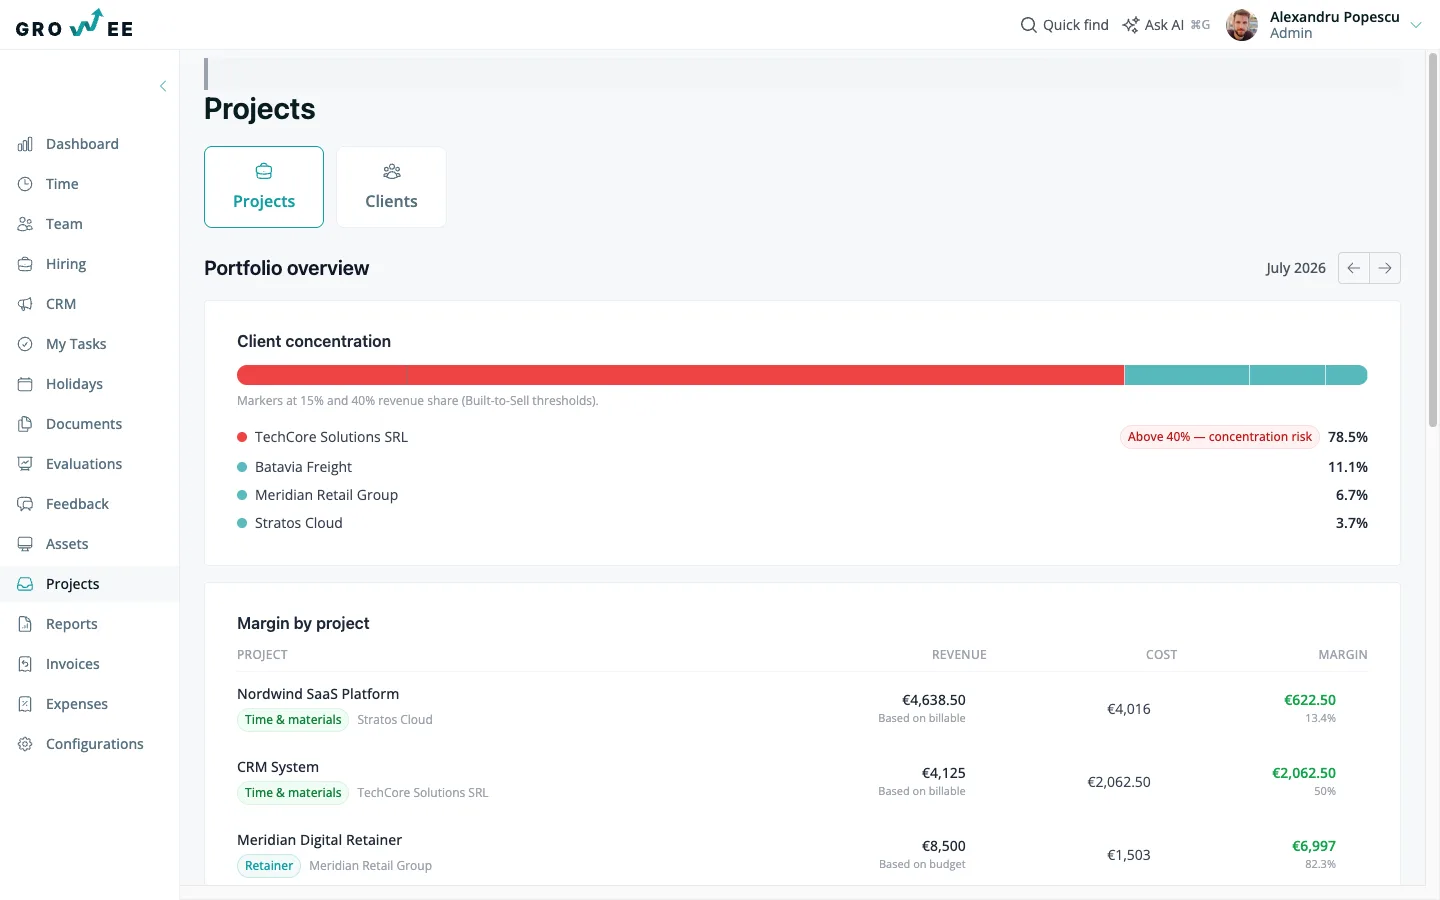The height and width of the screenshot is (900, 1440).
Task: Click Time & materials tag under CRM System
Action: (293, 793)
